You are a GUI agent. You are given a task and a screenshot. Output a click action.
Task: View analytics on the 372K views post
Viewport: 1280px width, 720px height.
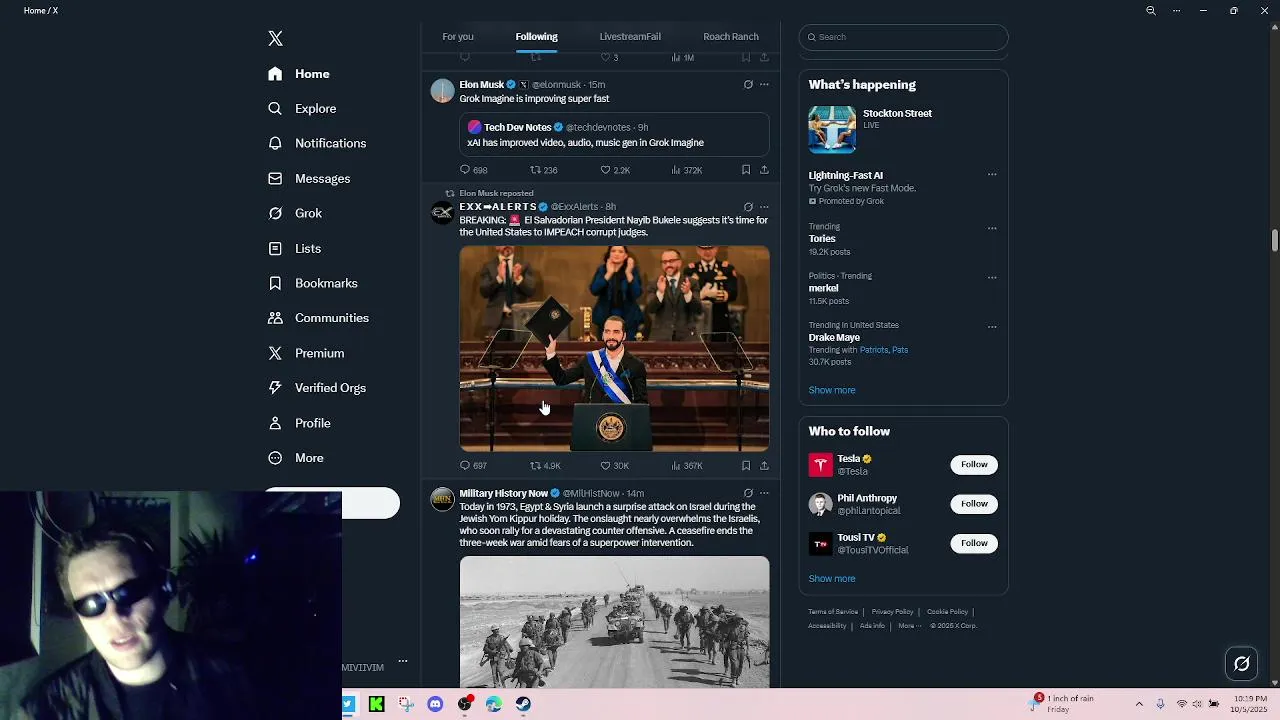click(687, 170)
